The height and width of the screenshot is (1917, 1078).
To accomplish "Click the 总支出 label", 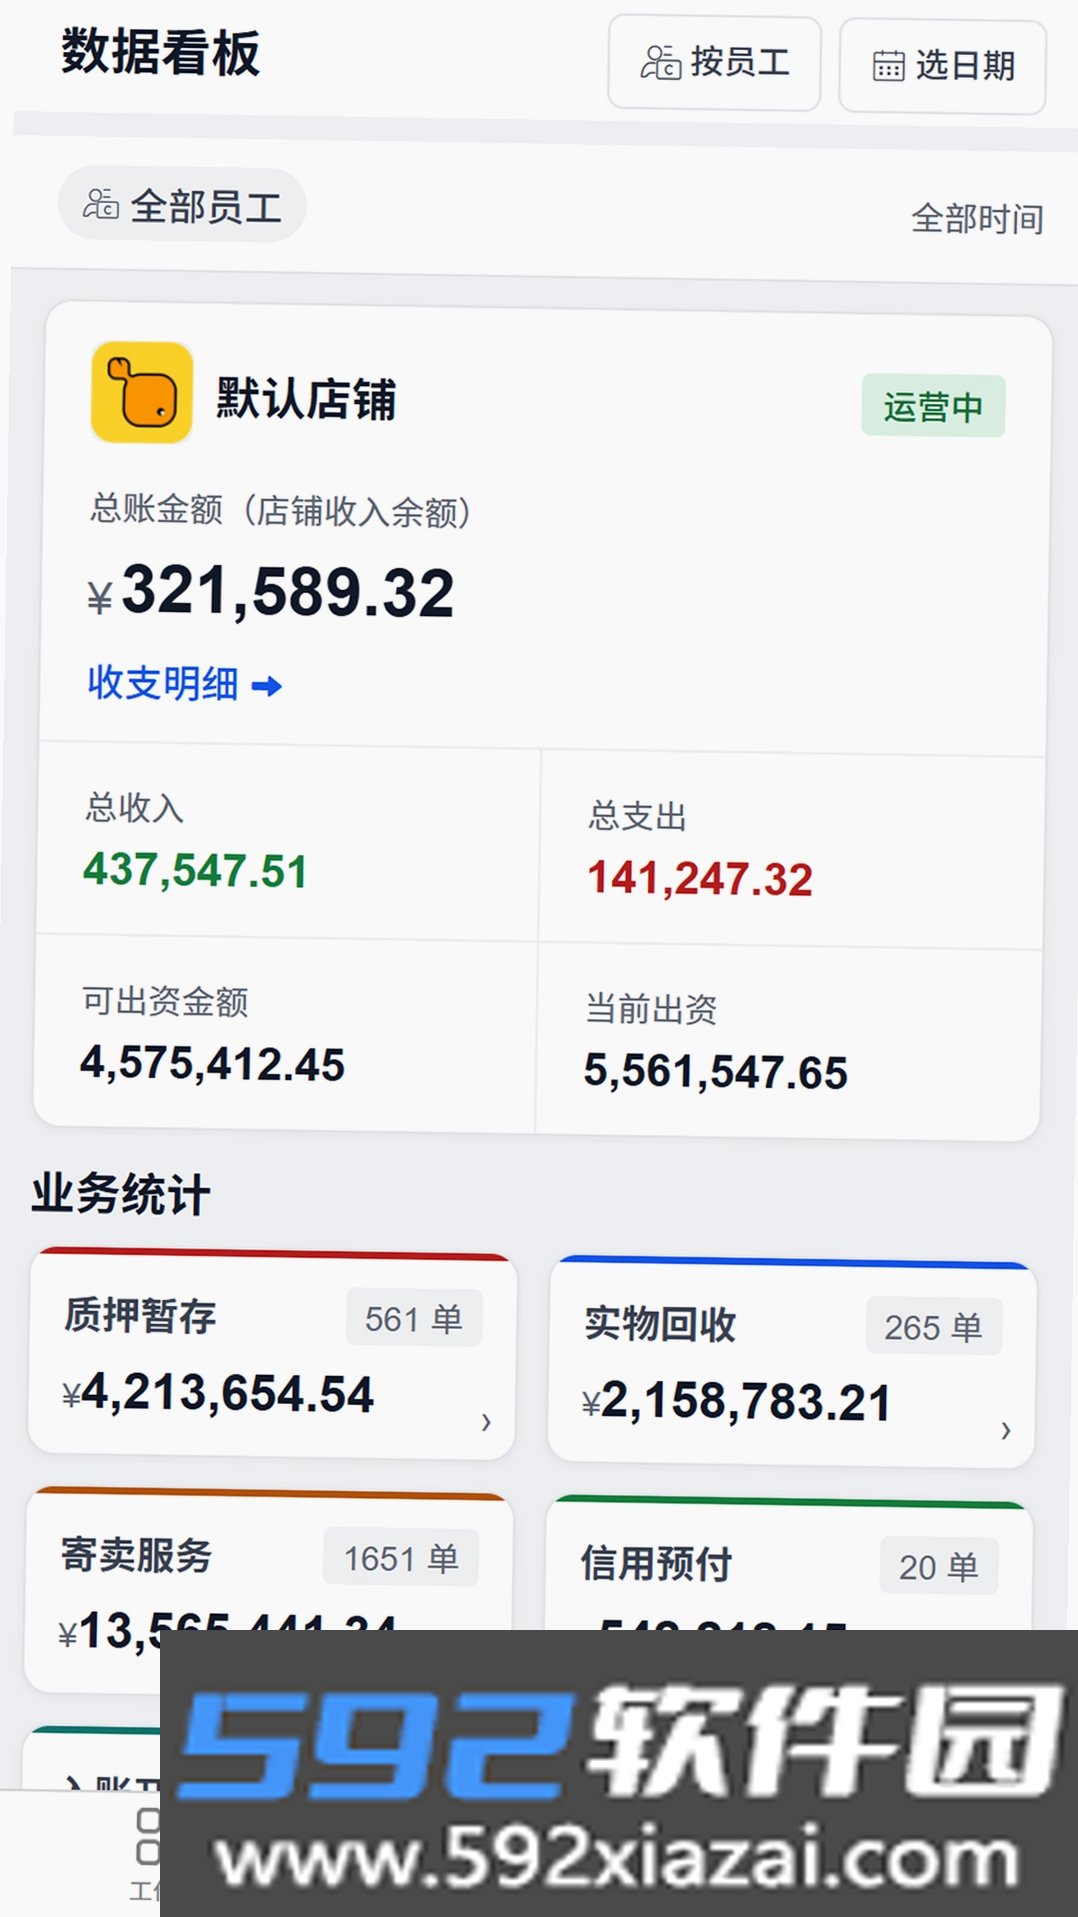I will coord(637,816).
